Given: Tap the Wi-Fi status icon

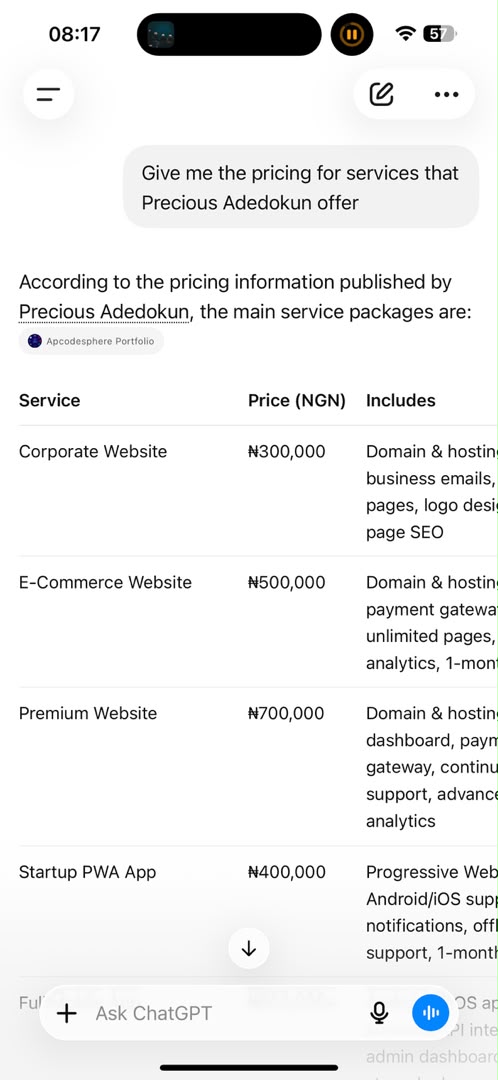Looking at the screenshot, I should click(x=406, y=33).
